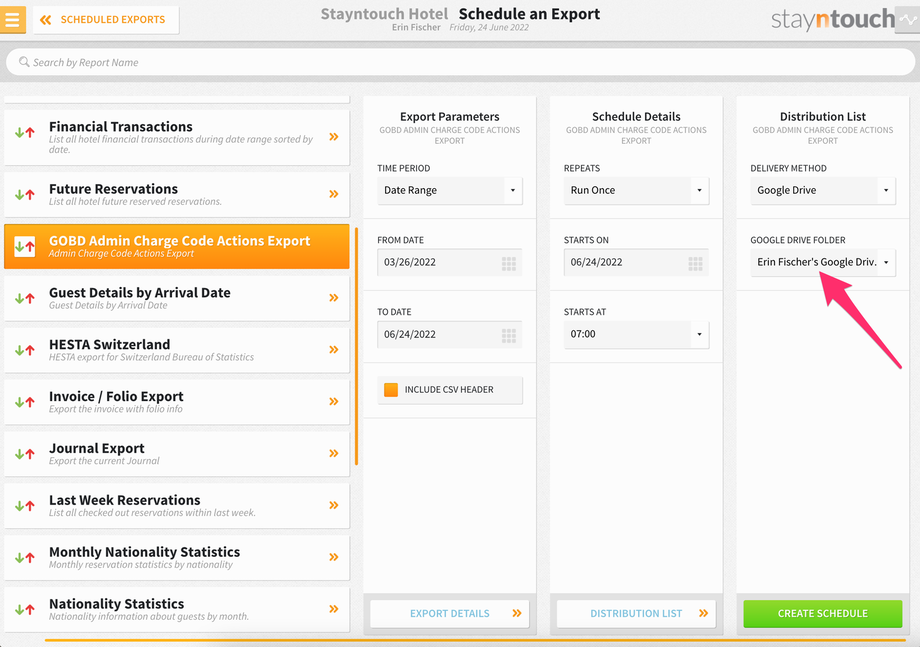Image resolution: width=920 pixels, height=647 pixels.
Task: Open the Delivery Method dropdown
Action: point(823,190)
